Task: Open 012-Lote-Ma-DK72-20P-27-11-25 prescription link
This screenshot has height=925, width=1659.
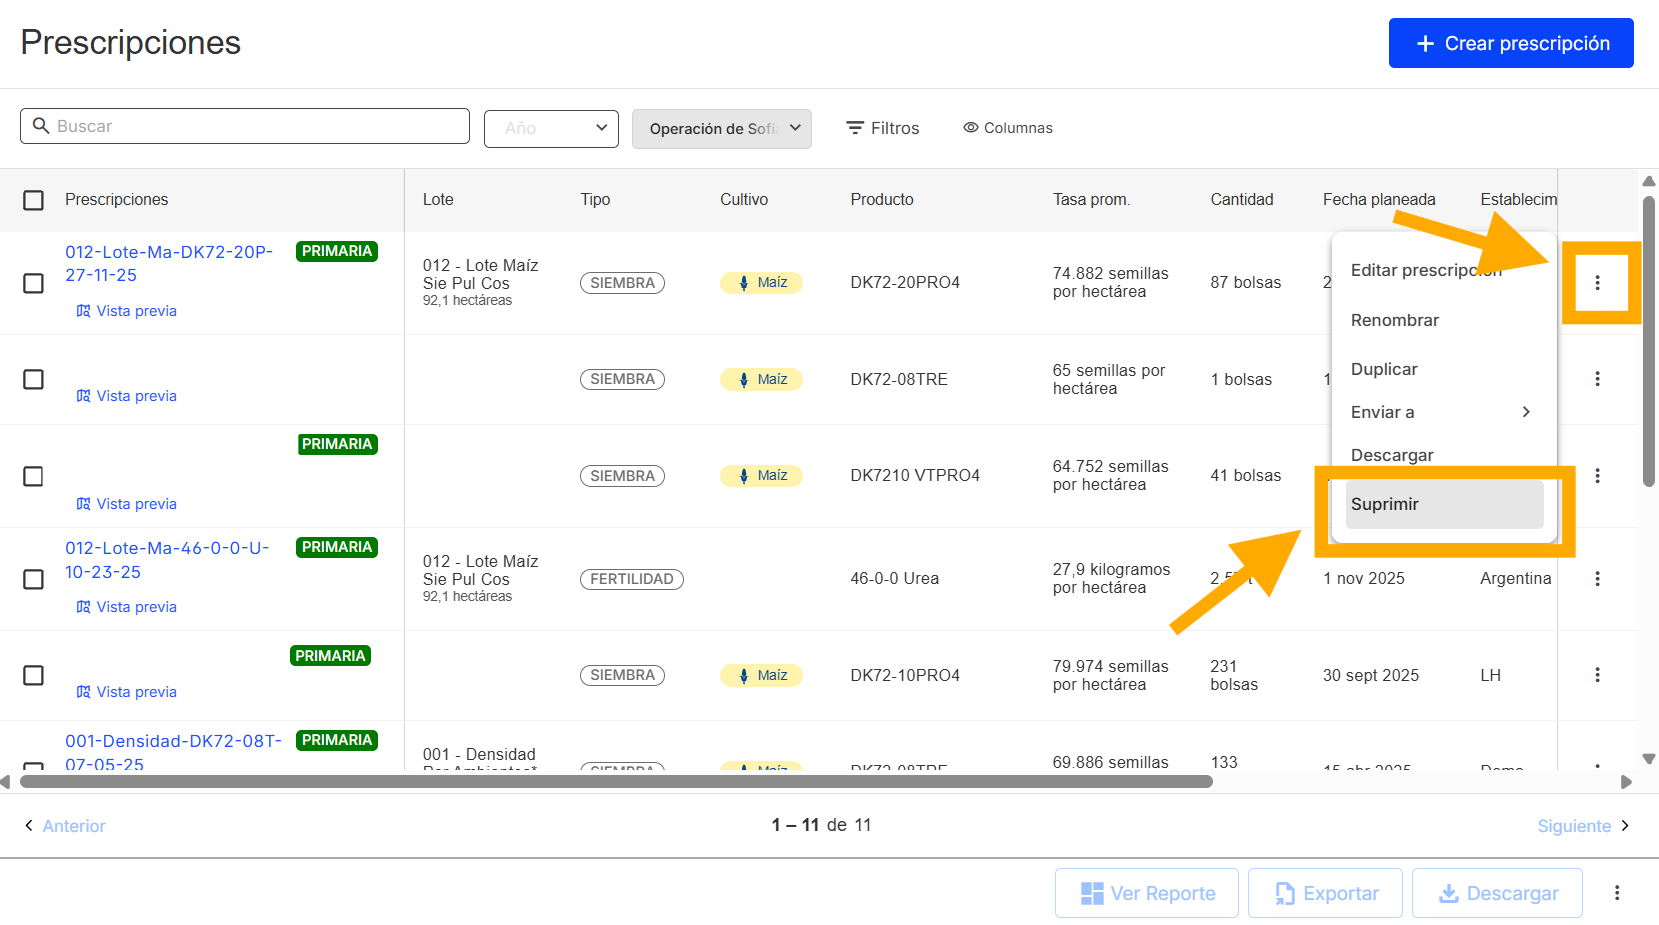Action: tap(169, 264)
